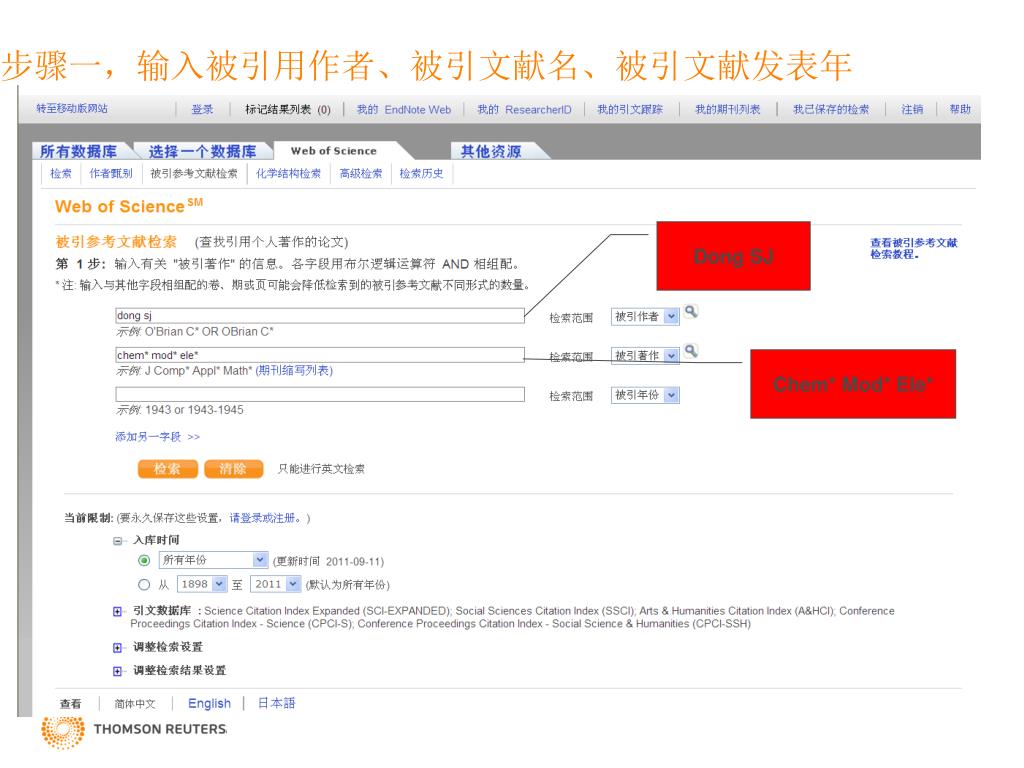Click the cited author field containing dong sj
The image size is (1024, 768).
click(320, 315)
